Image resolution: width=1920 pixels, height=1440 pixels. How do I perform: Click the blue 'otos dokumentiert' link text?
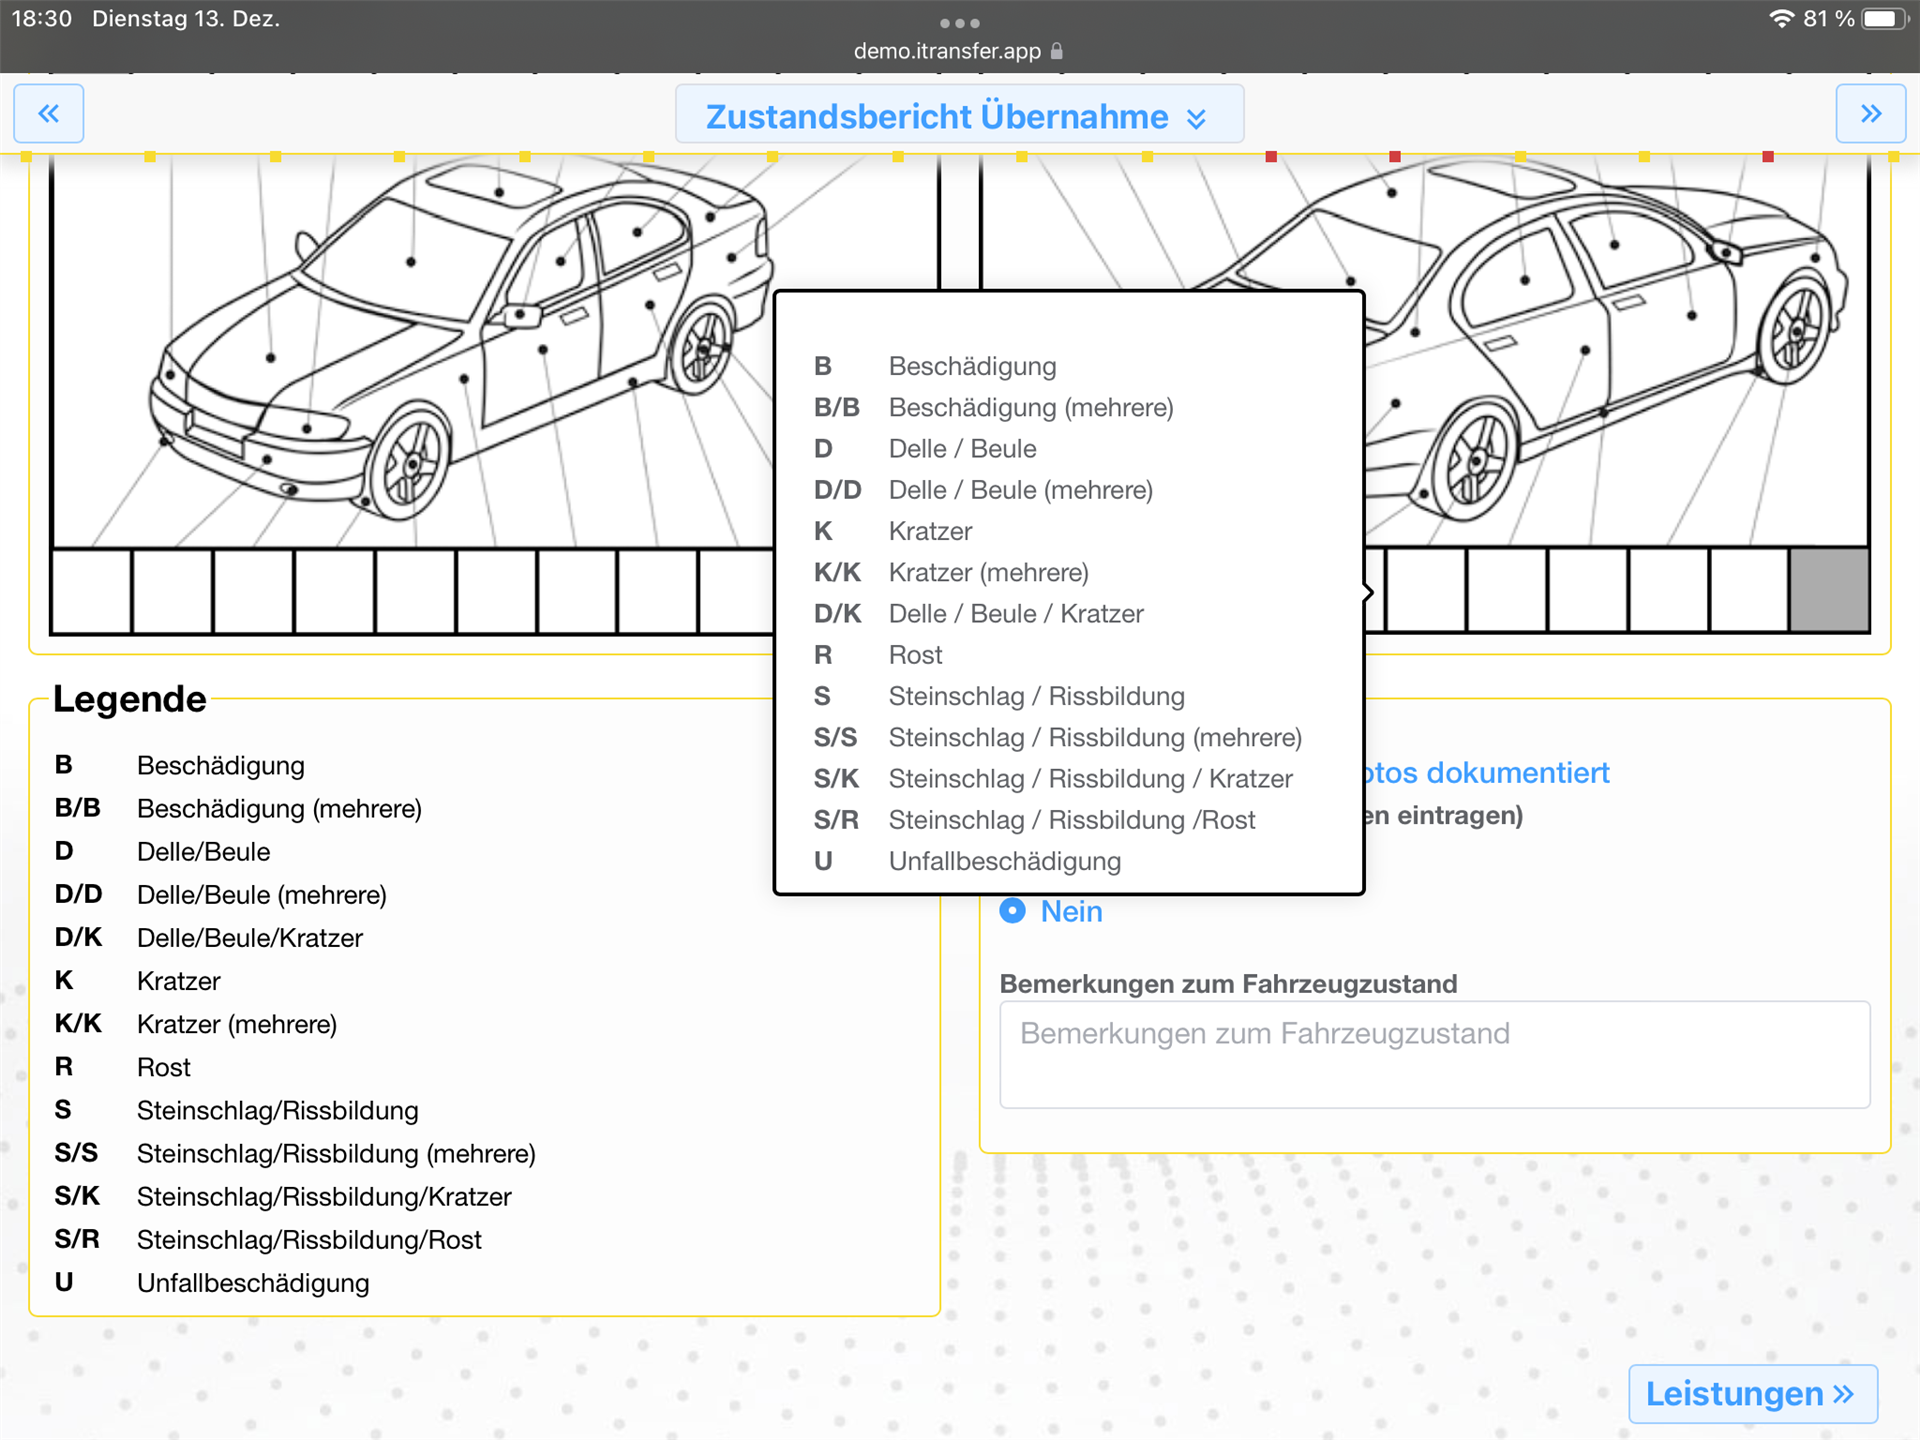[x=1488, y=773]
